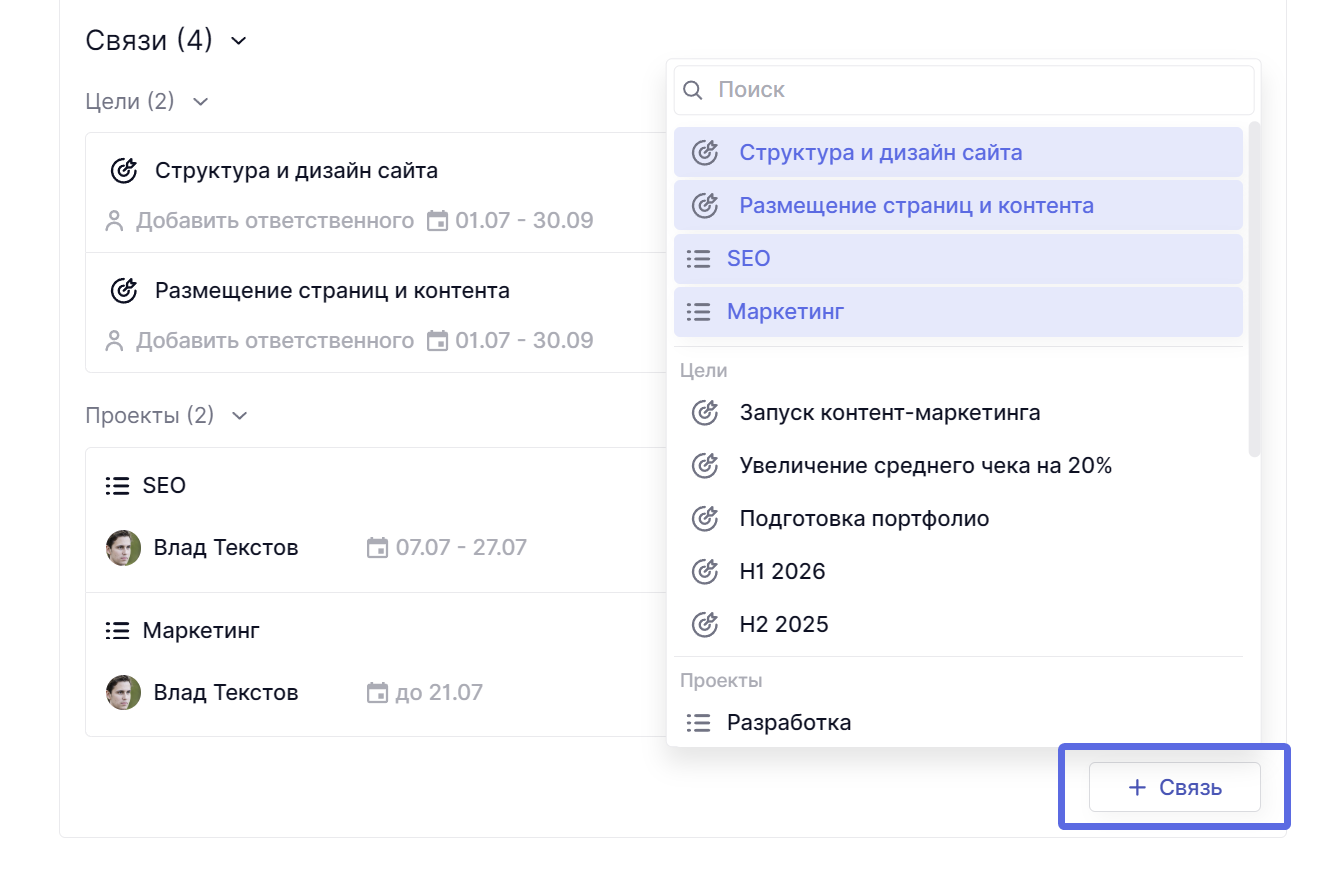Click Добавить ответственного under Структура и дизайн сайта
Image resolution: width=1342 pixels, height=869 pixels.
click(274, 221)
